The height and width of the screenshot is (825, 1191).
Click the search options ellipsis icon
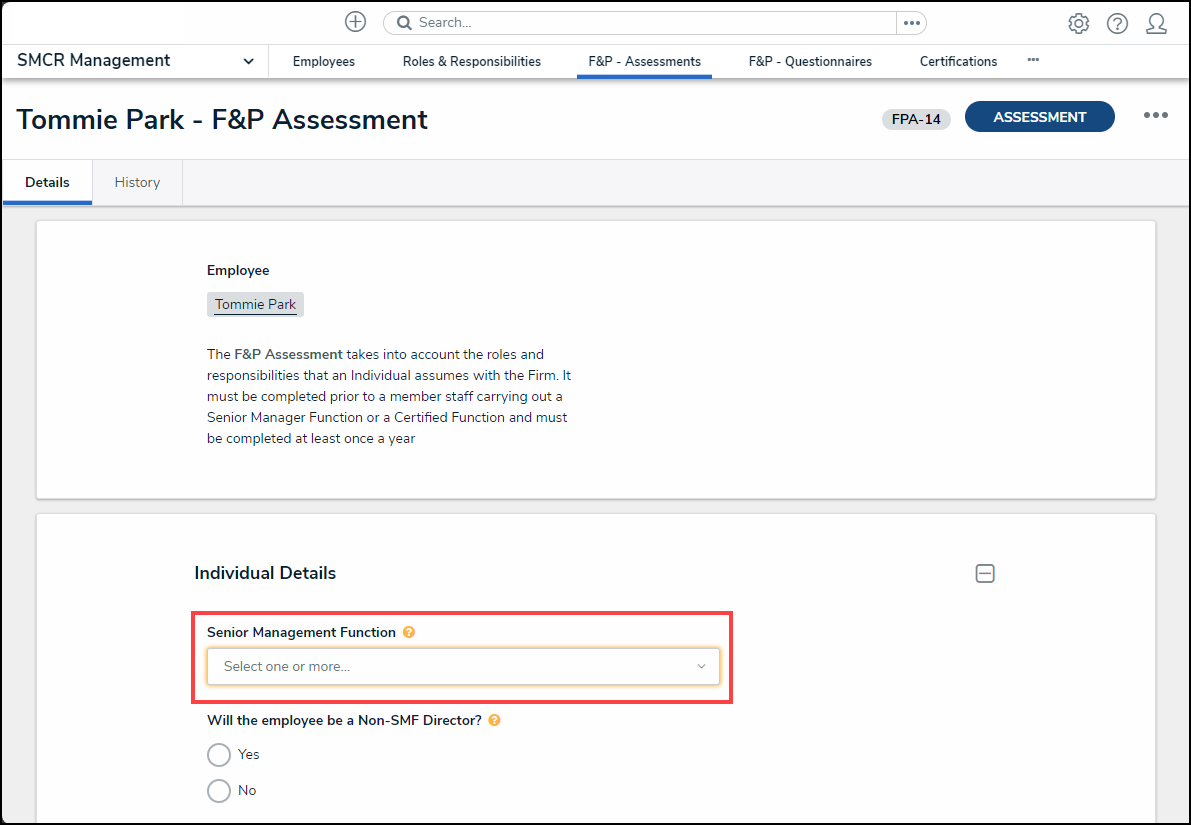(911, 23)
